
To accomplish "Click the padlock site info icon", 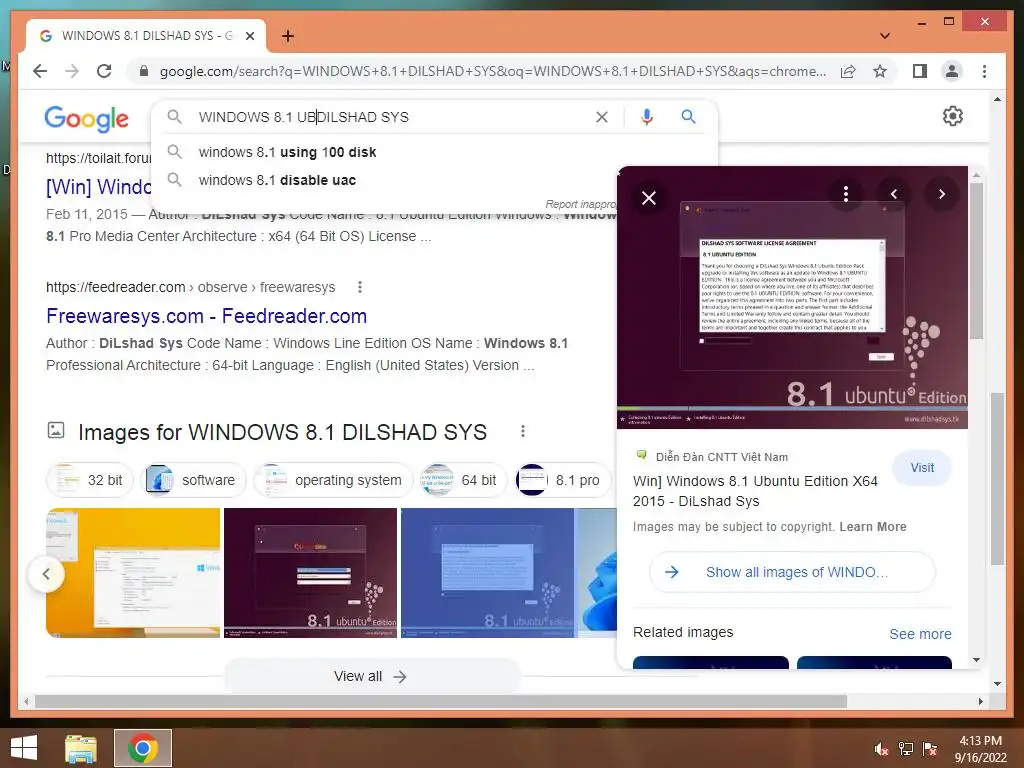I will (x=144, y=71).
